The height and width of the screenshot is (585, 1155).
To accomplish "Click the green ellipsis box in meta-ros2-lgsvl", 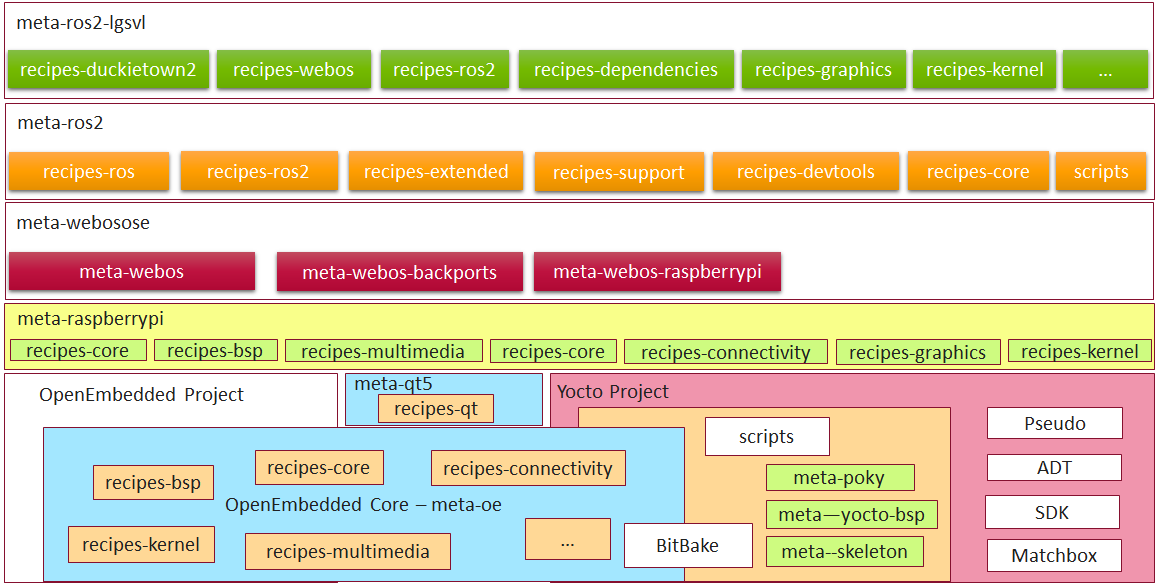I will click(x=1104, y=70).
